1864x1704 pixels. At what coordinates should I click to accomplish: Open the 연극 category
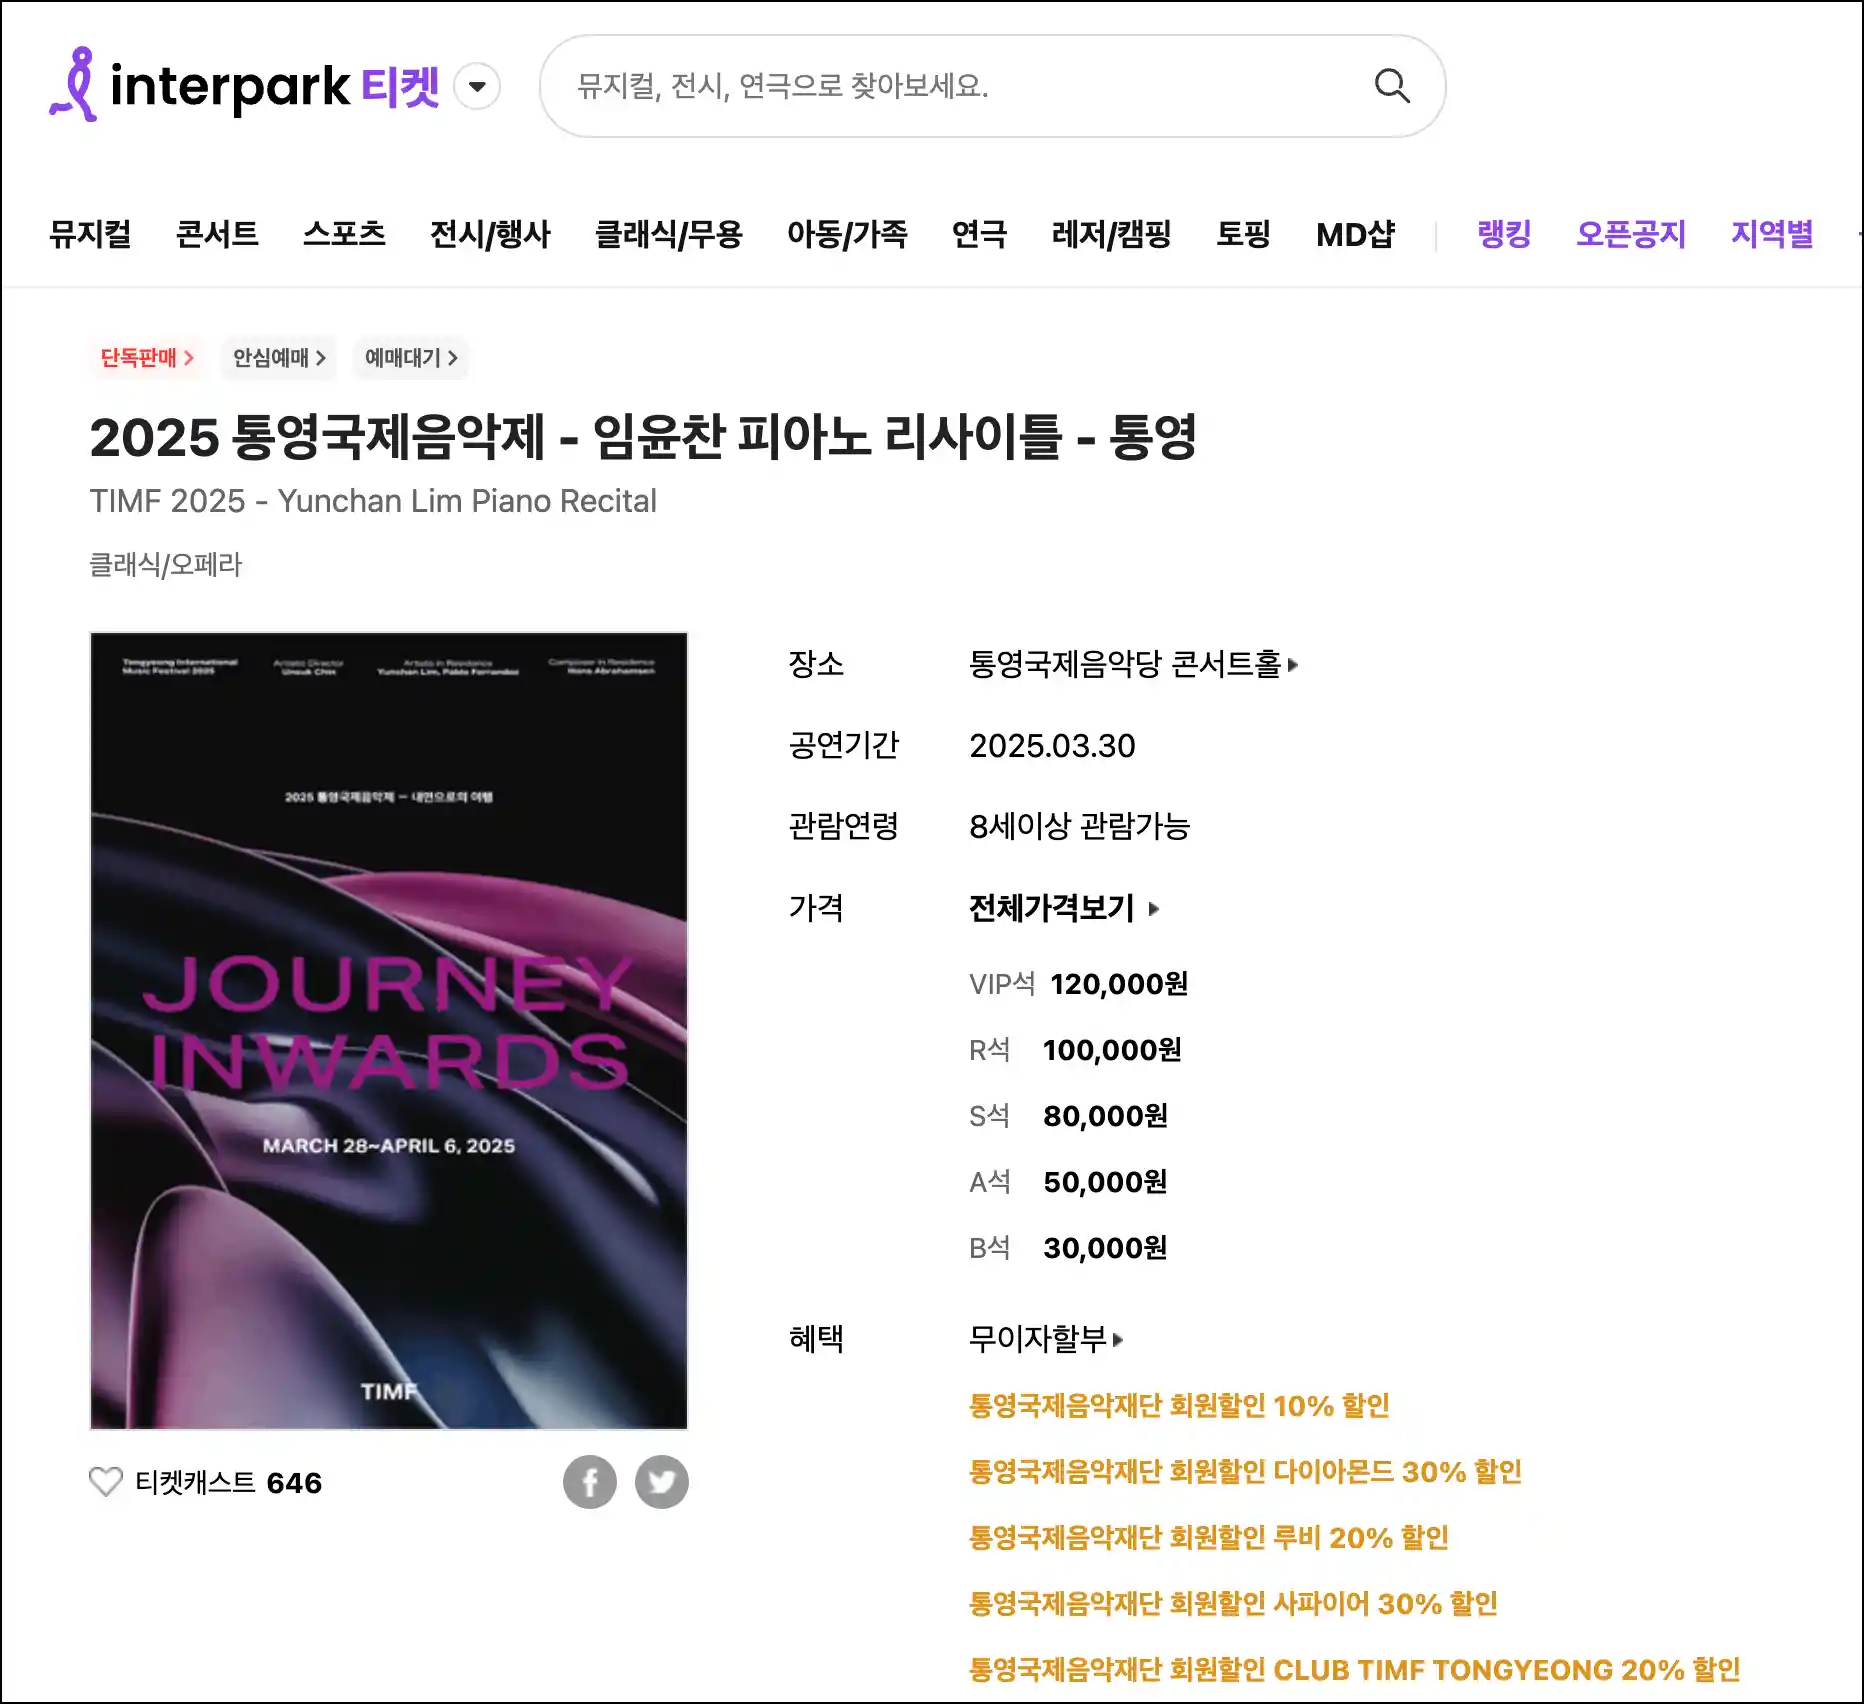(x=980, y=234)
